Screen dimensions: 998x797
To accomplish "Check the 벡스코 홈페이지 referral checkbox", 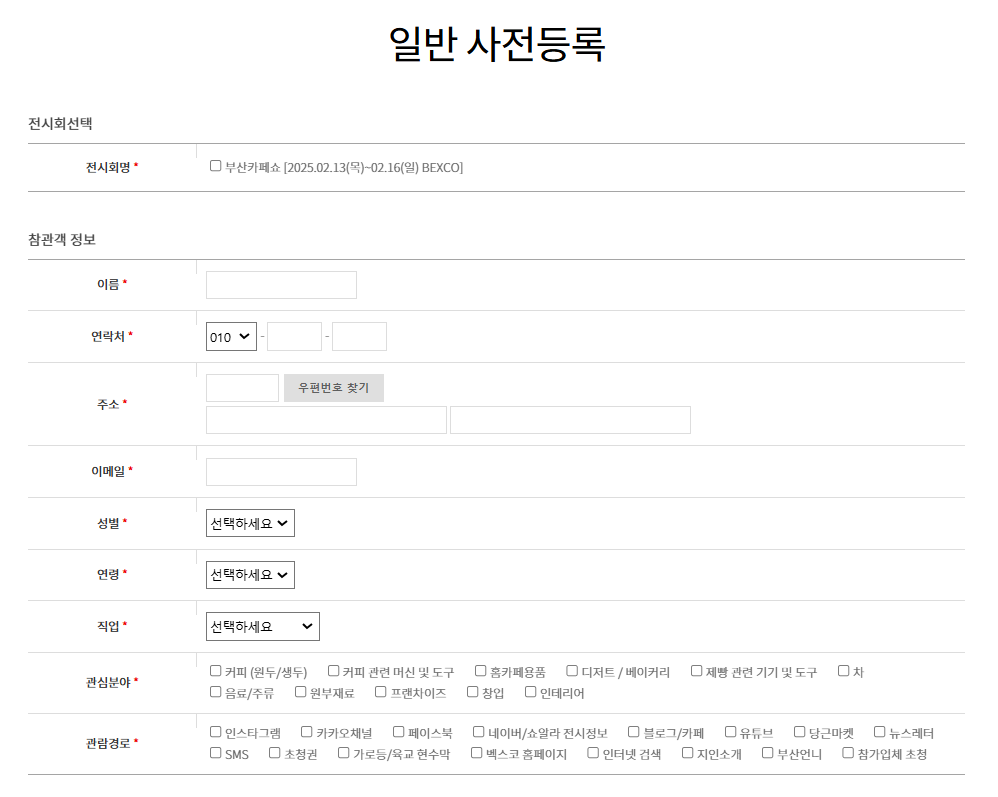I will [476, 753].
